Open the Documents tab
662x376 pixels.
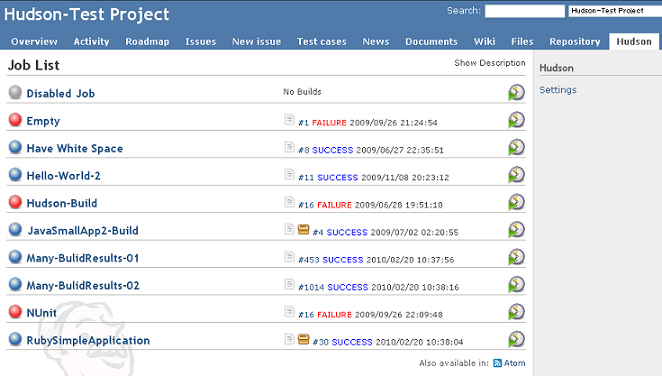coord(431,41)
